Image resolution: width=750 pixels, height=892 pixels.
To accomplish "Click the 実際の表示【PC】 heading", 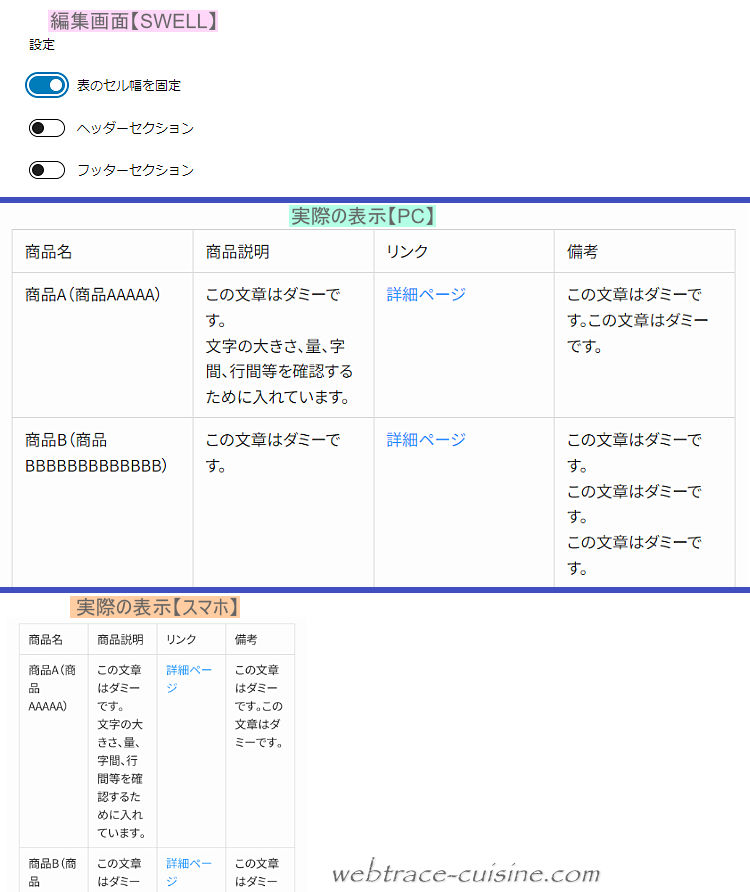I will (362, 216).
